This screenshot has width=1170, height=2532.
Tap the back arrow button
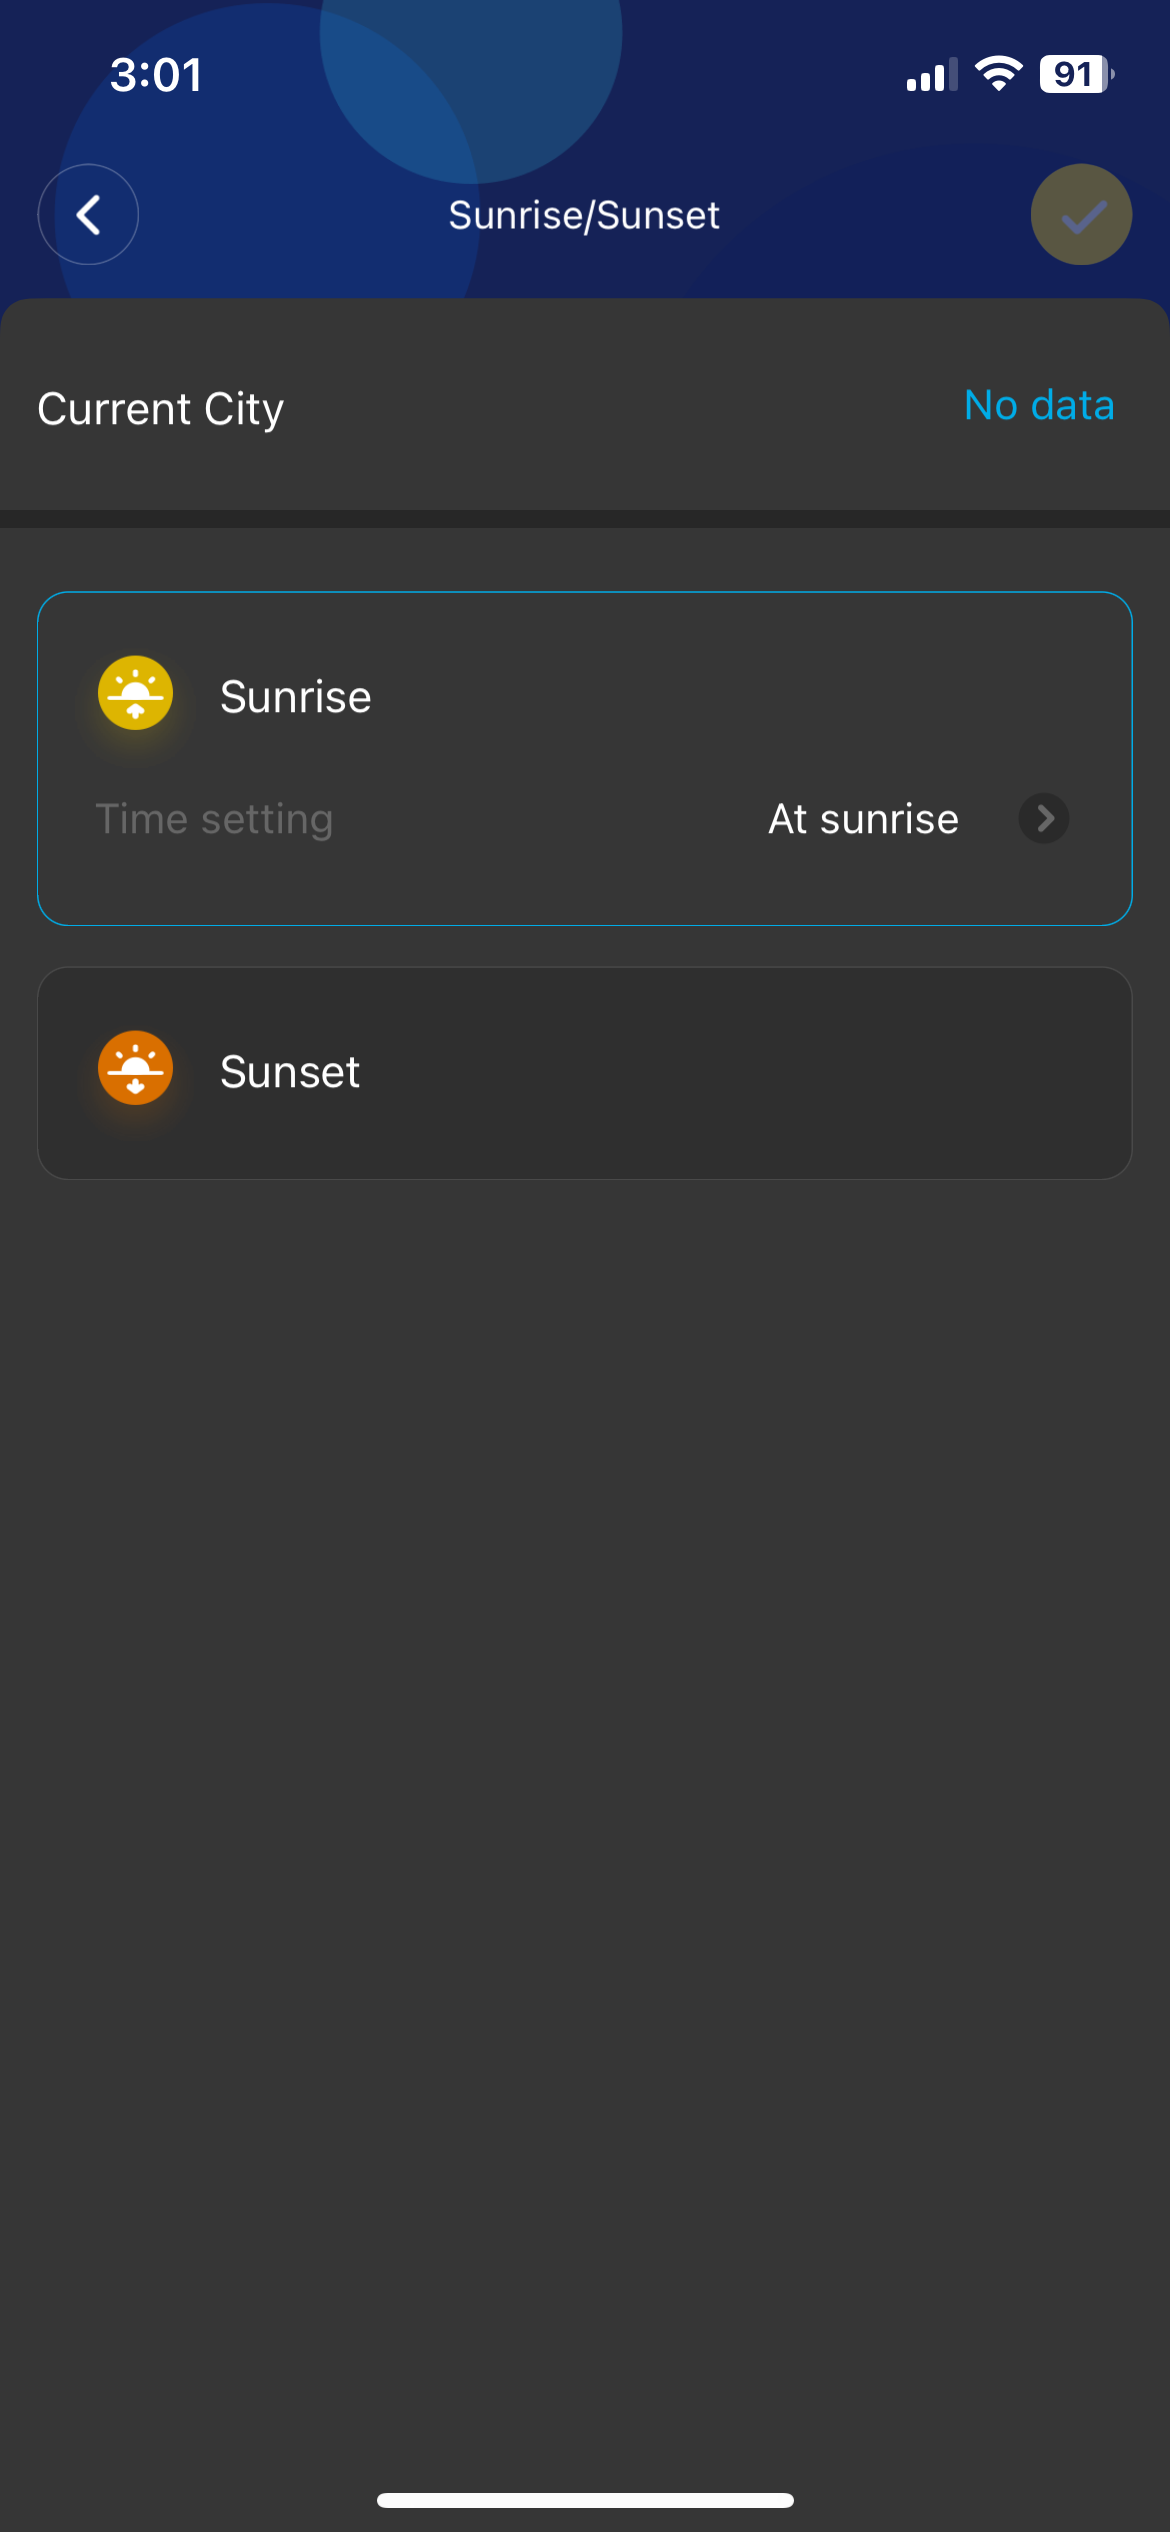pos(88,214)
